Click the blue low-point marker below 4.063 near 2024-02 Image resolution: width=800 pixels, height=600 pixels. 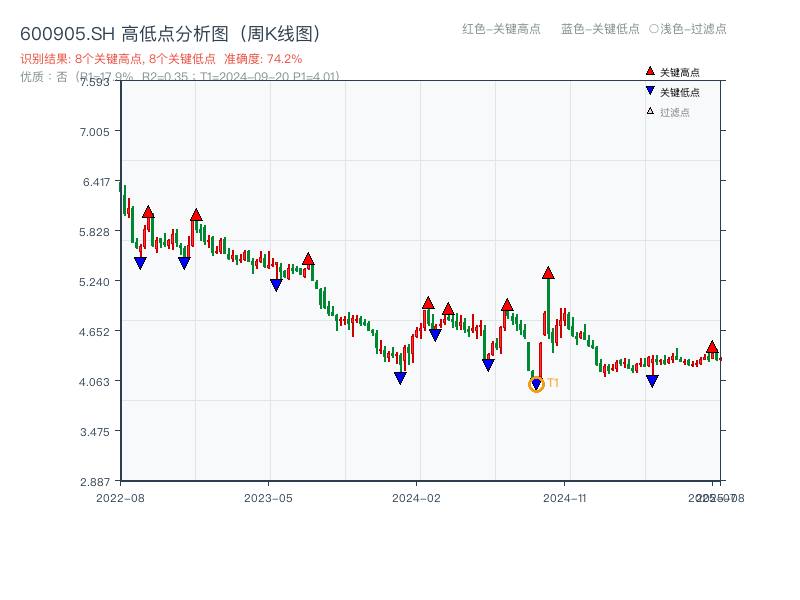pos(400,378)
